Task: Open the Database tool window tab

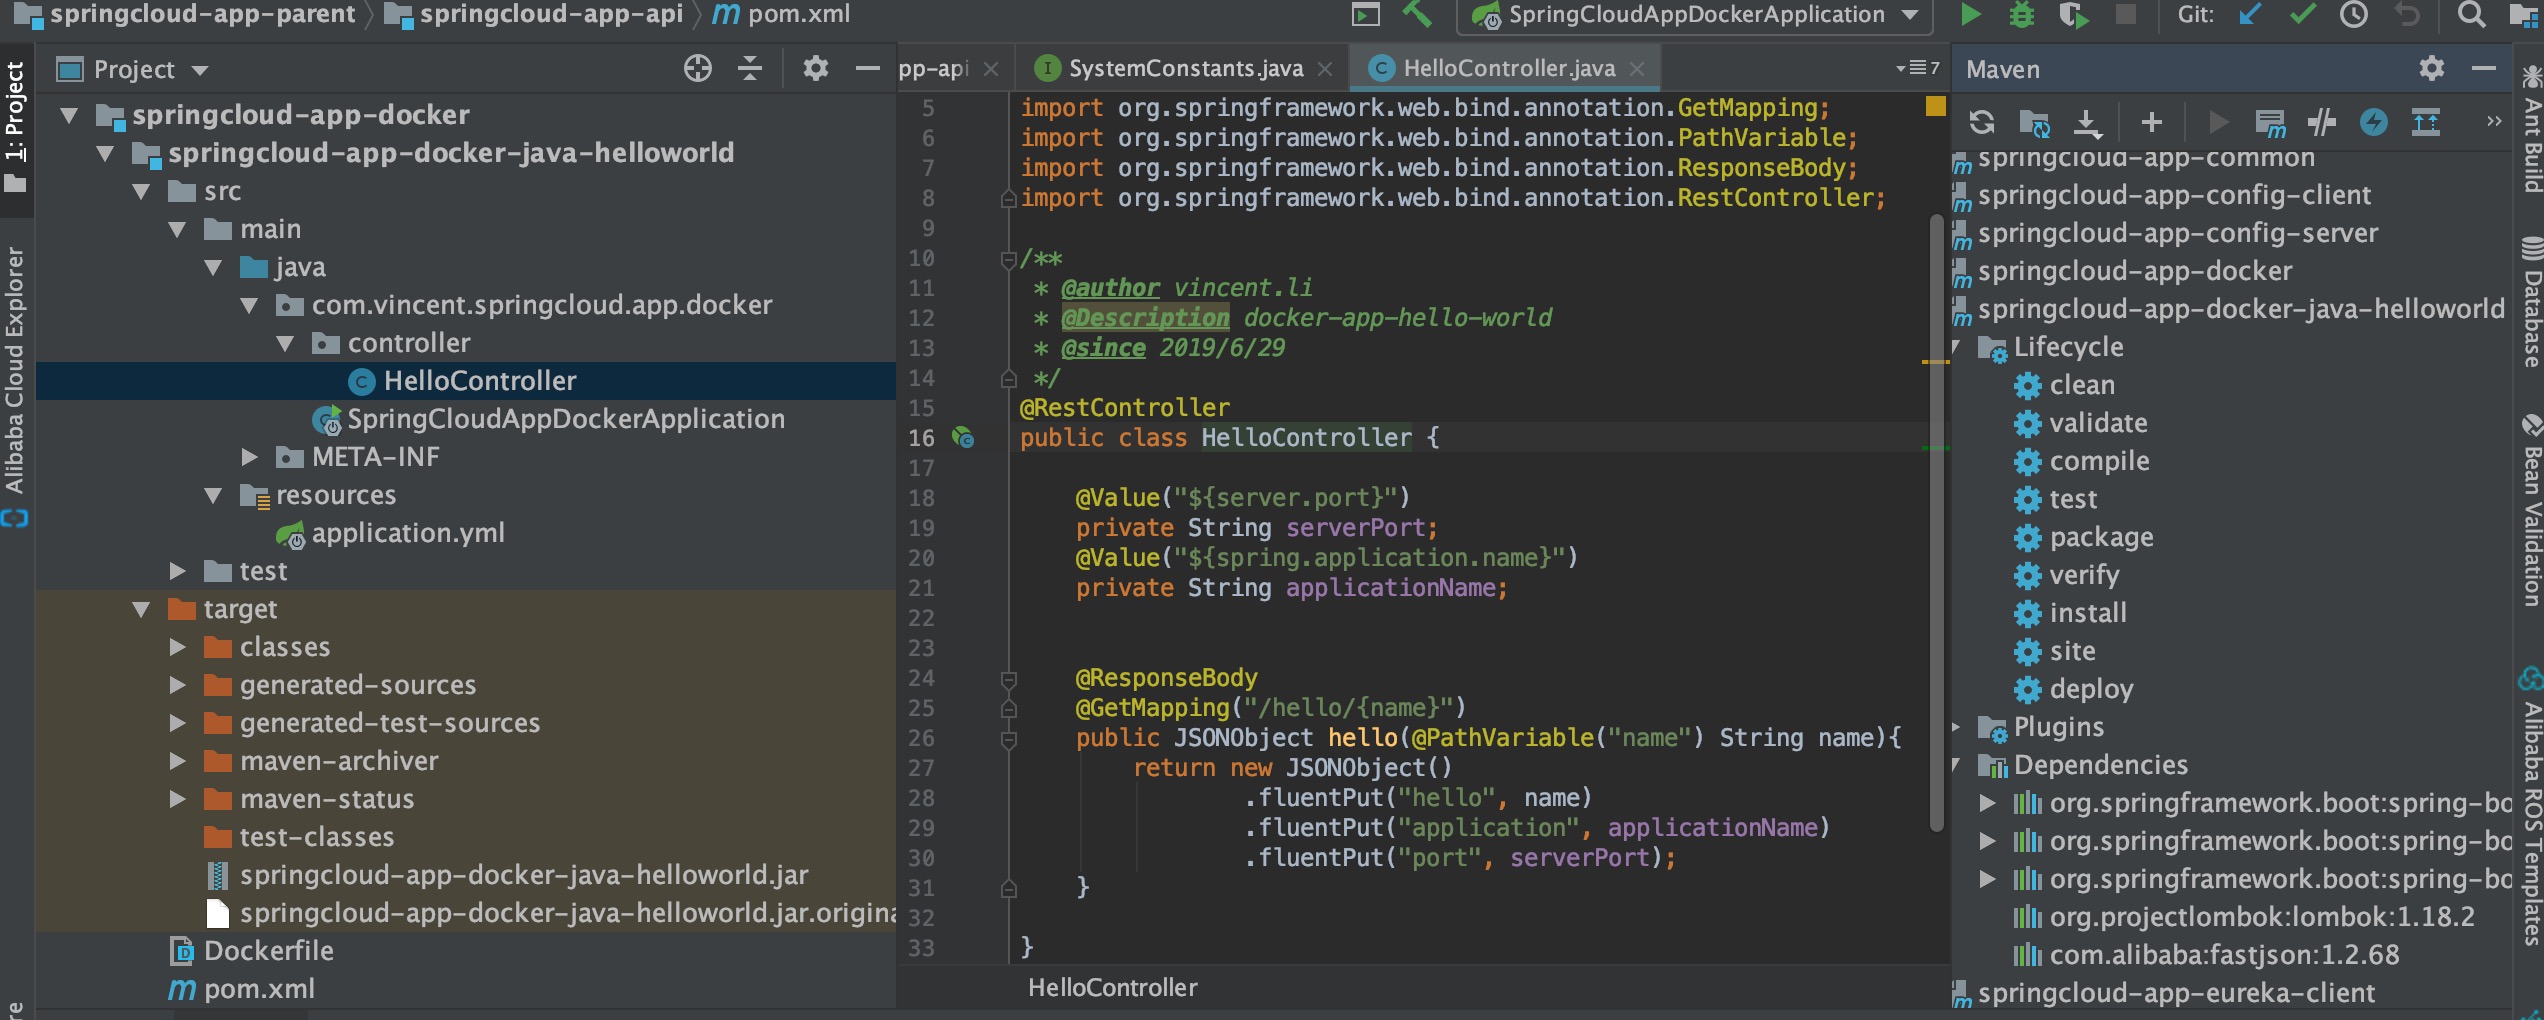Action: click(2530, 303)
